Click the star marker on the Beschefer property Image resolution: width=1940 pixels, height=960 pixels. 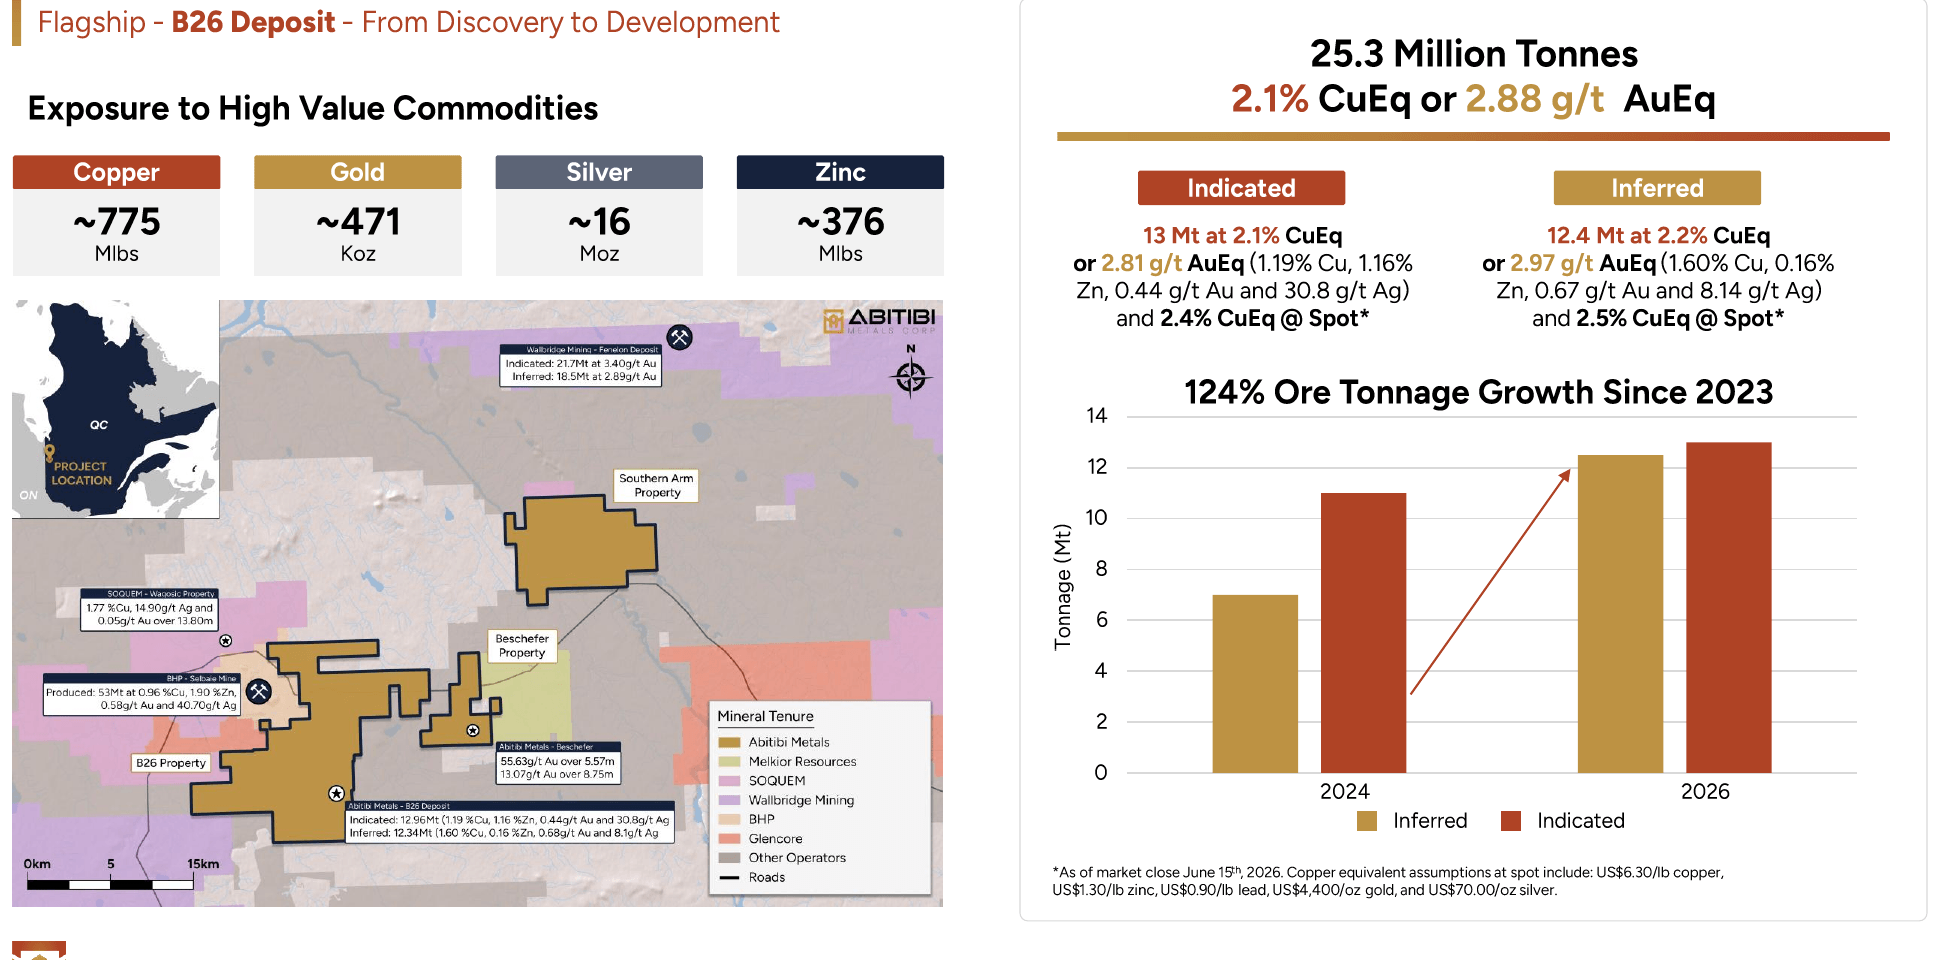(473, 730)
